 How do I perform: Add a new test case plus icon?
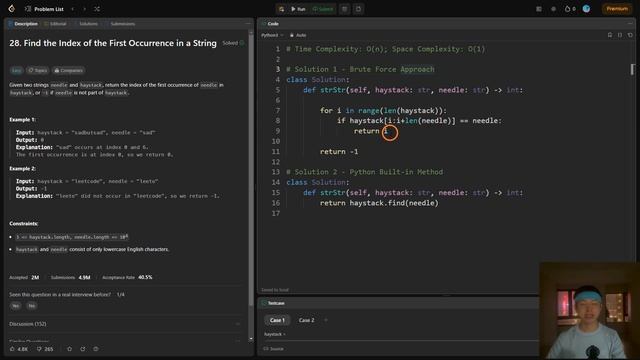click(x=326, y=320)
